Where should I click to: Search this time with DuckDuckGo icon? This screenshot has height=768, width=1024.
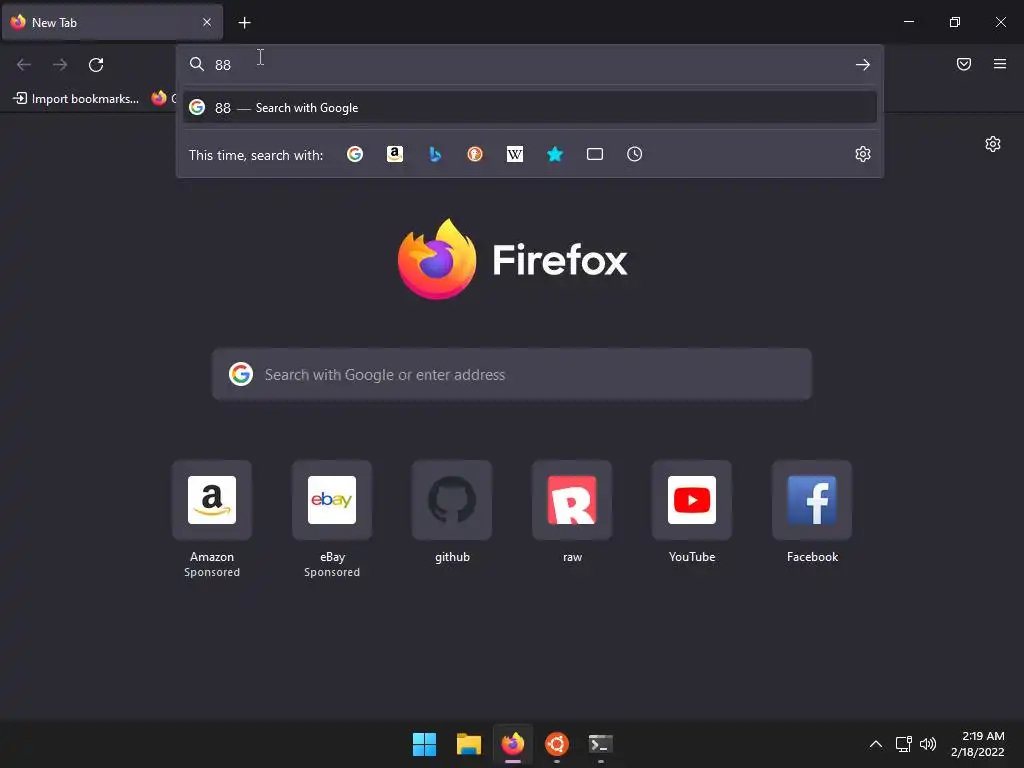point(475,154)
